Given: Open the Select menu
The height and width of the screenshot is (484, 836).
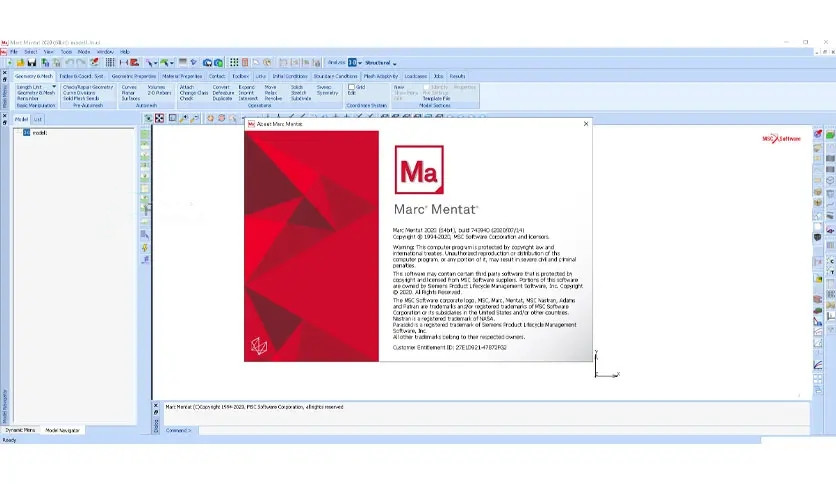Looking at the screenshot, I should click(x=30, y=52).
